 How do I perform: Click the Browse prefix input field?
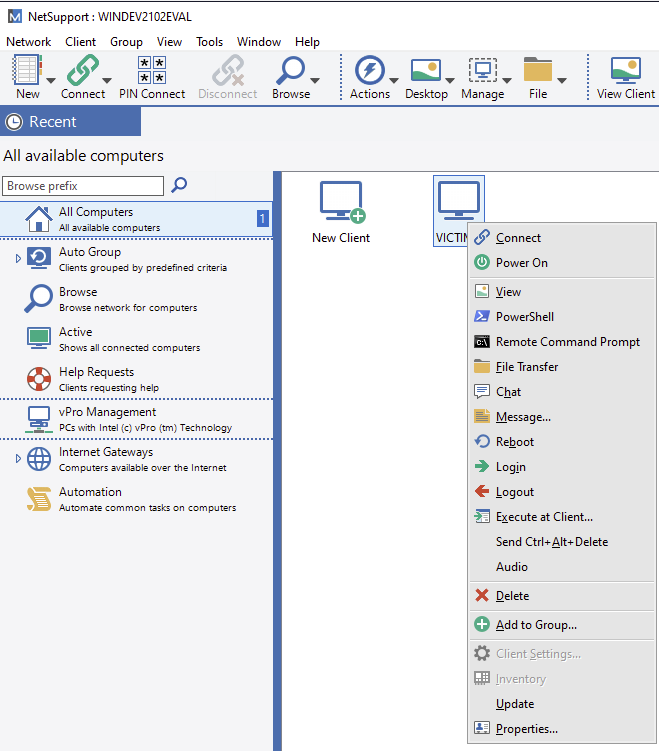click(x=83, y=186)
